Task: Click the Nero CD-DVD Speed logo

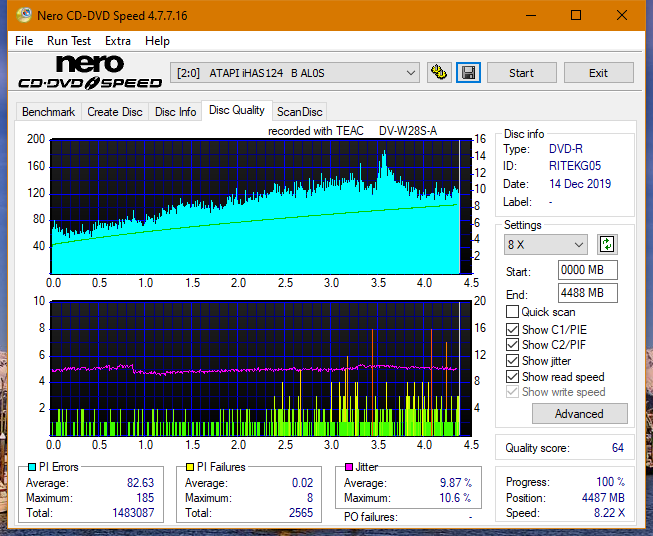Action: (90, 72)
